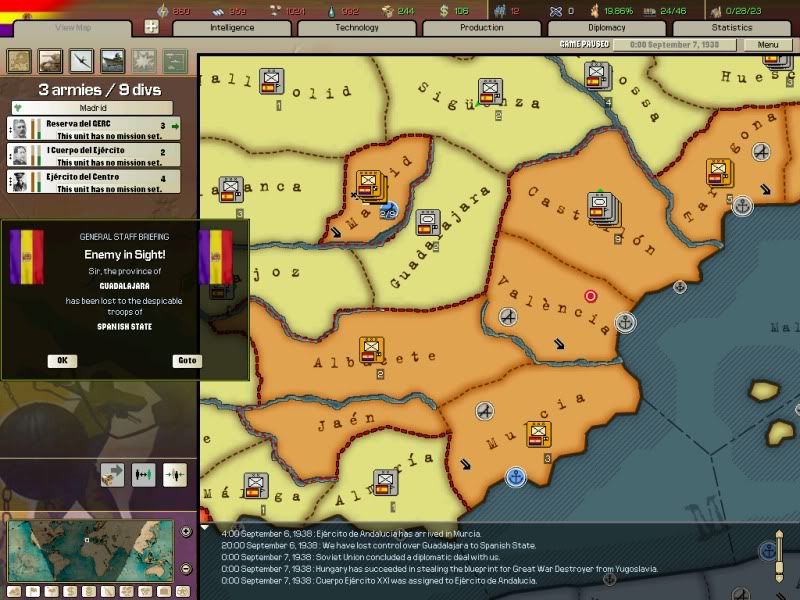
Task: Select the map overview quick-selection icon
Action: pos(19,61)
